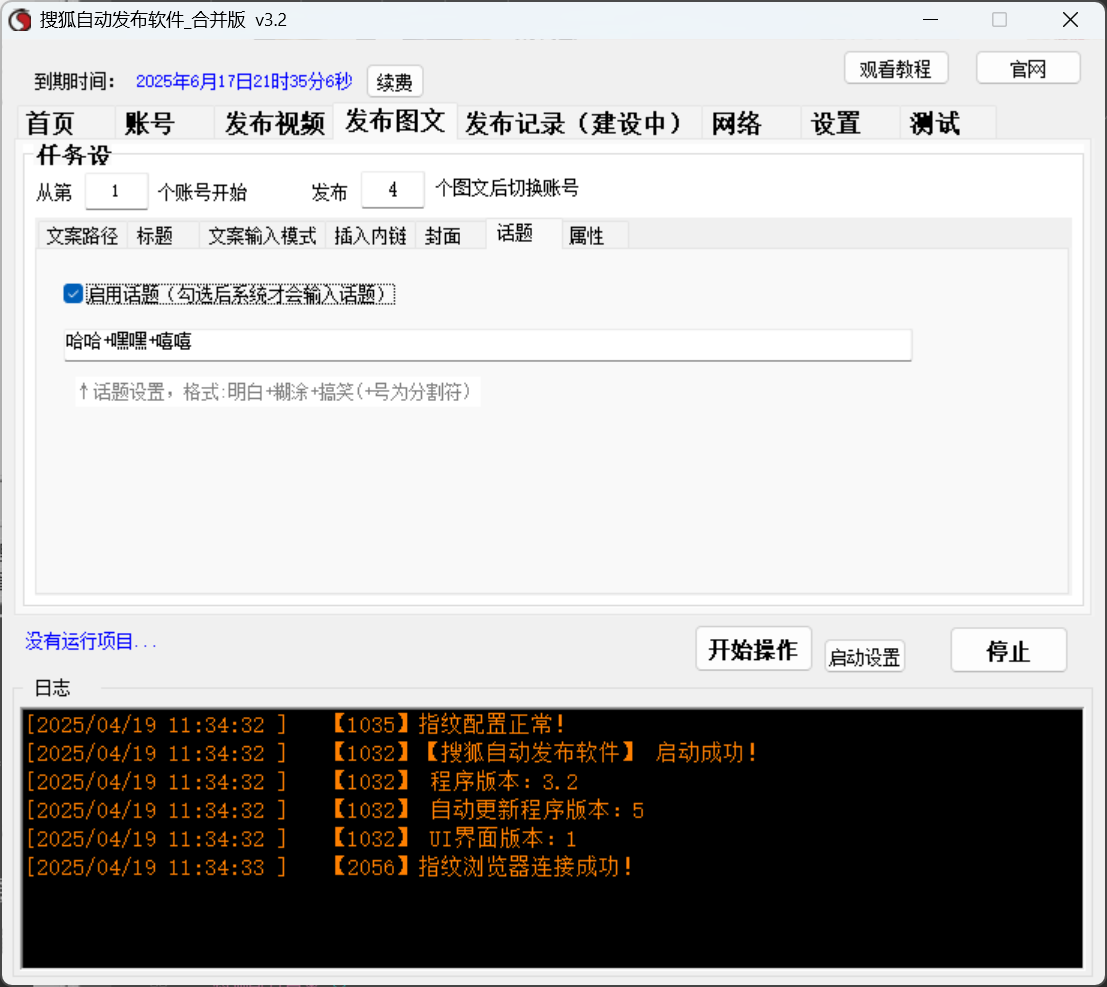Select log line 启动成功!
Image resolution: width=1107 pixels, height=987 pixels.
[392, 753]
